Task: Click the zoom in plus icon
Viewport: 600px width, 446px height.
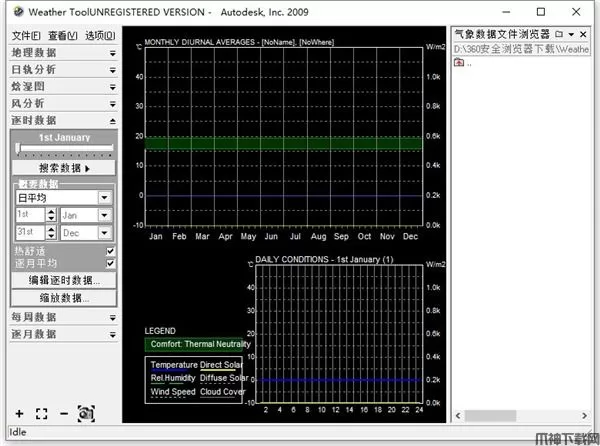Action: pyautogui.click(x=19, y=413)
